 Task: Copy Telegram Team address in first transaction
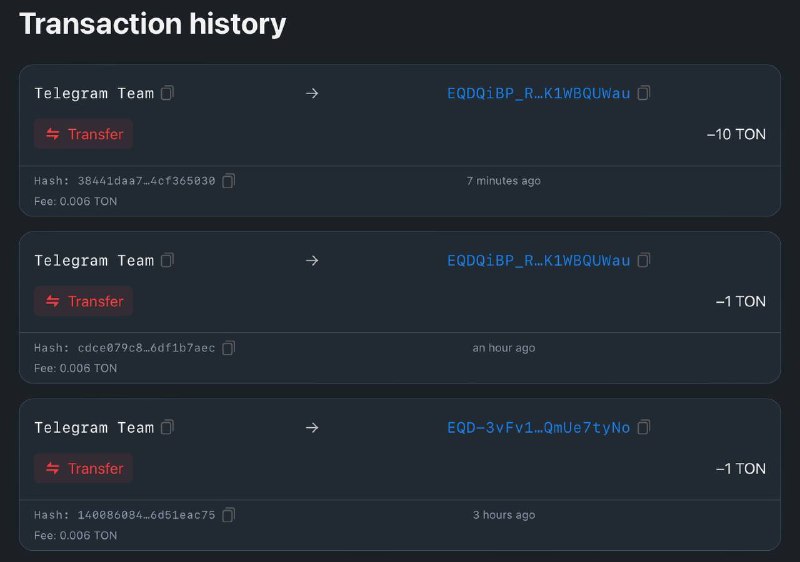pos(167,93)
